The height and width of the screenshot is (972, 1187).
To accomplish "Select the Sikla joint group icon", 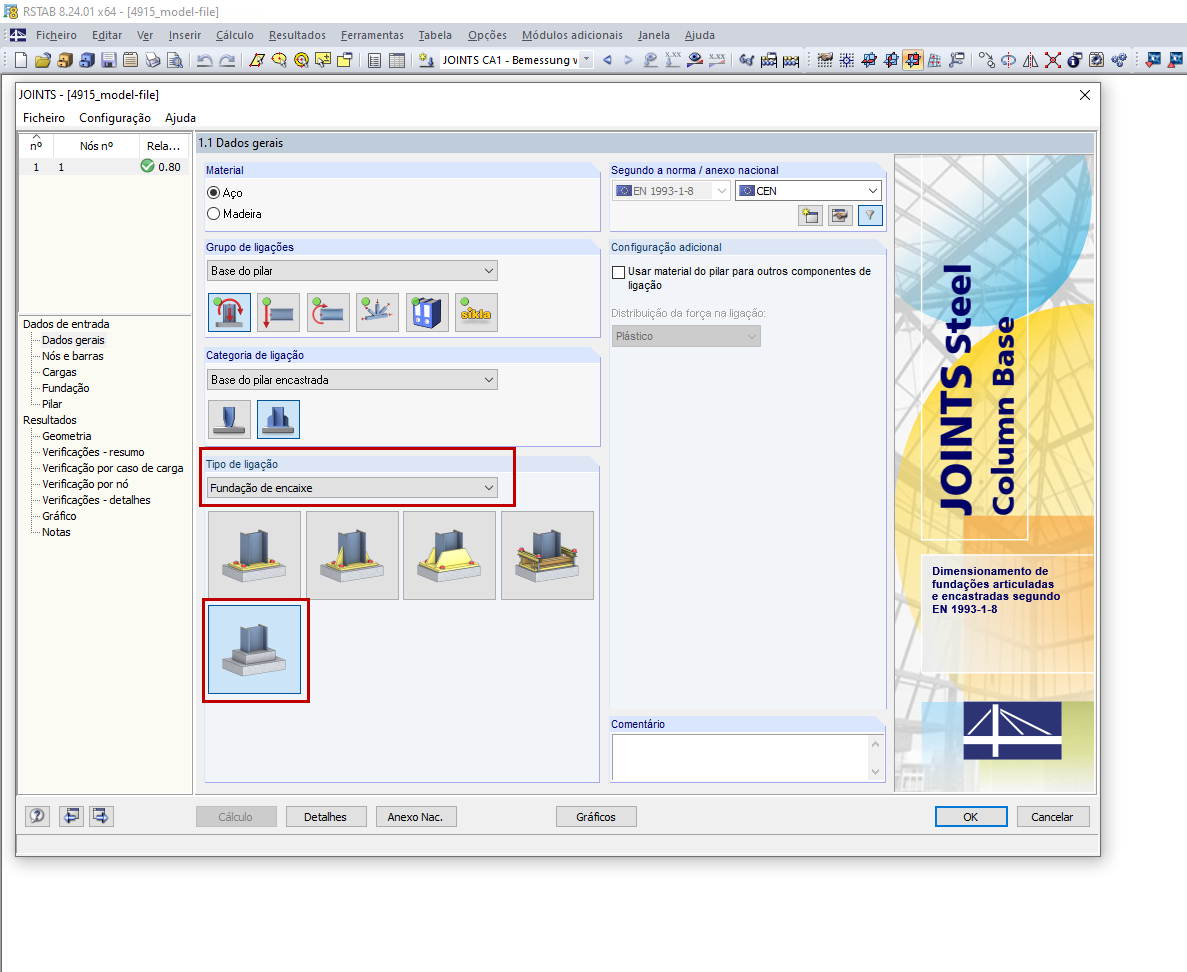I will click(476, 313).
